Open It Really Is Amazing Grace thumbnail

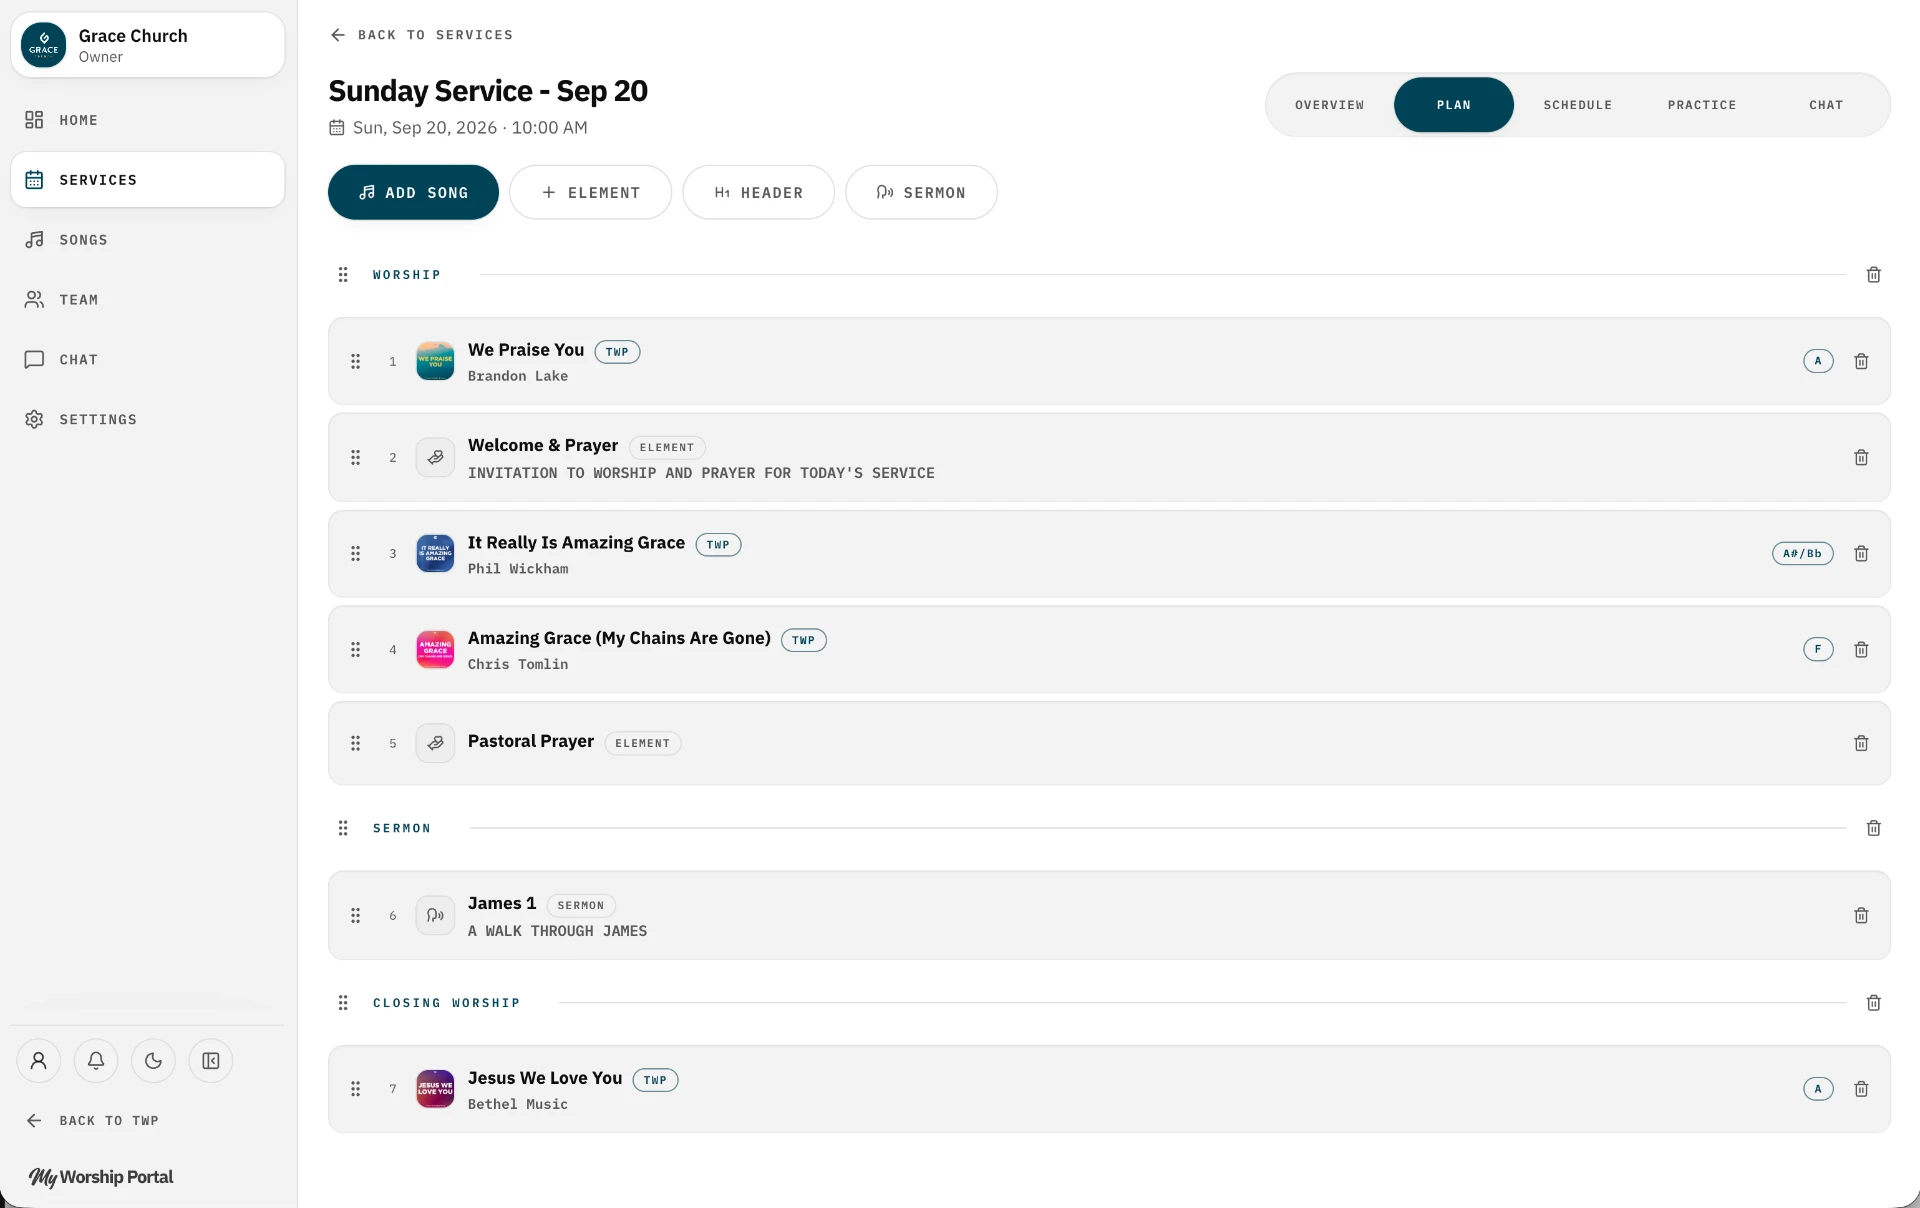(435, 553)
